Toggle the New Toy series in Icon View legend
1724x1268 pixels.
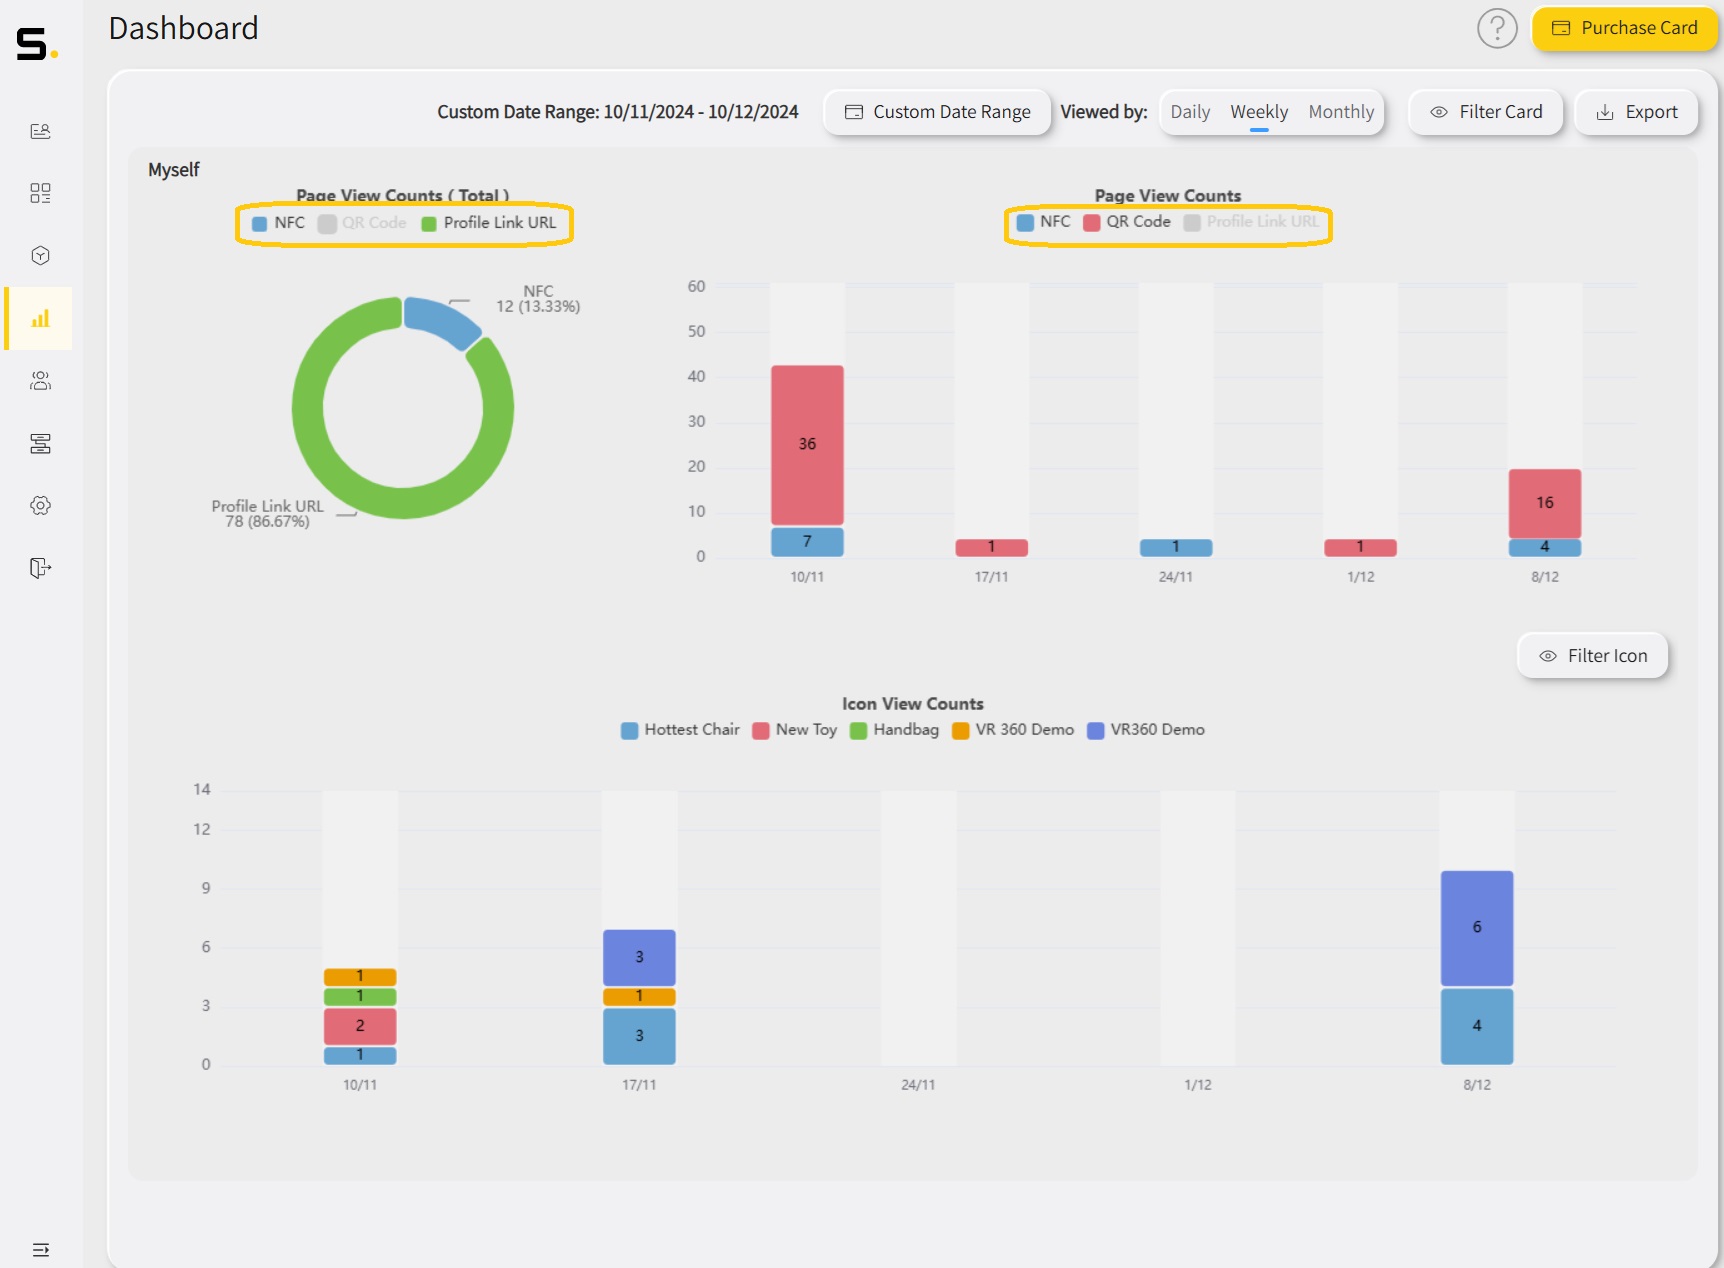[x=794, y=730]
